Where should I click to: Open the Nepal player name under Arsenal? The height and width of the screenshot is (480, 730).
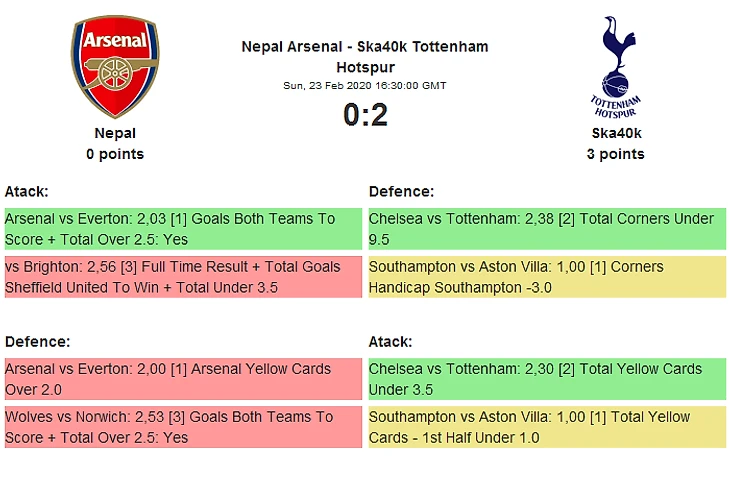[115, 133]
